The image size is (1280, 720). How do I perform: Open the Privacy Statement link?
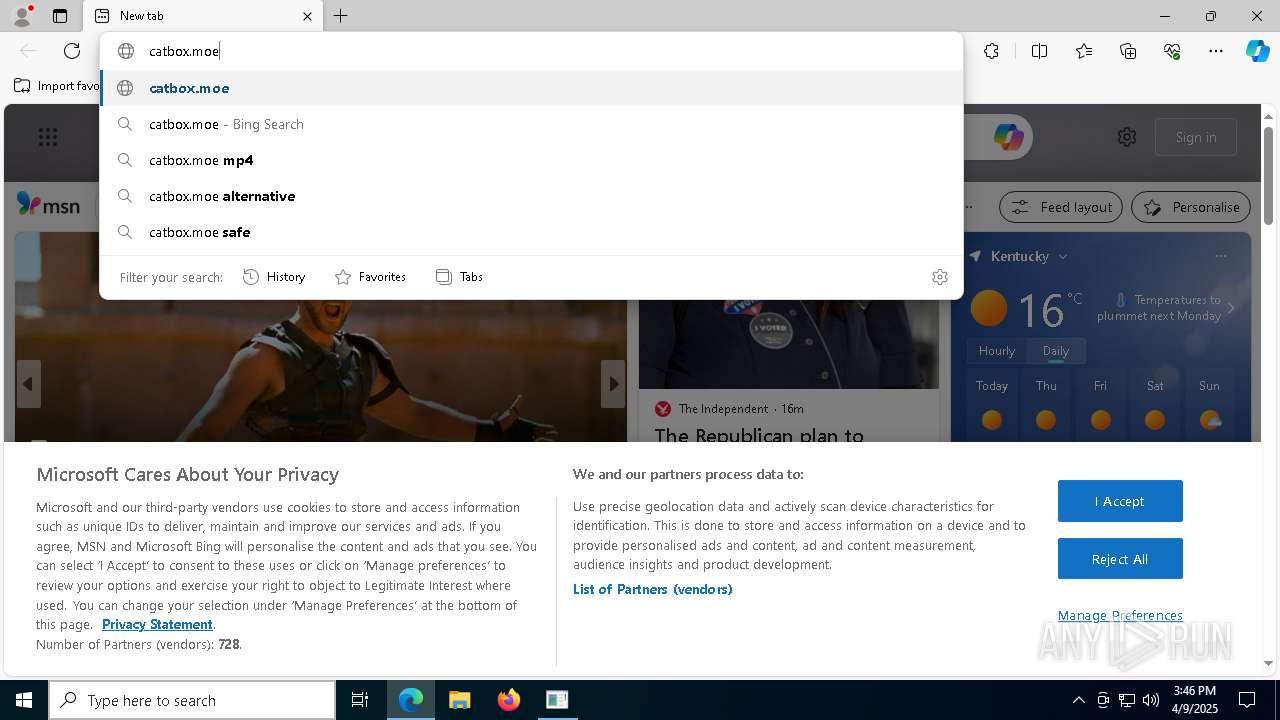click(157, 624)
